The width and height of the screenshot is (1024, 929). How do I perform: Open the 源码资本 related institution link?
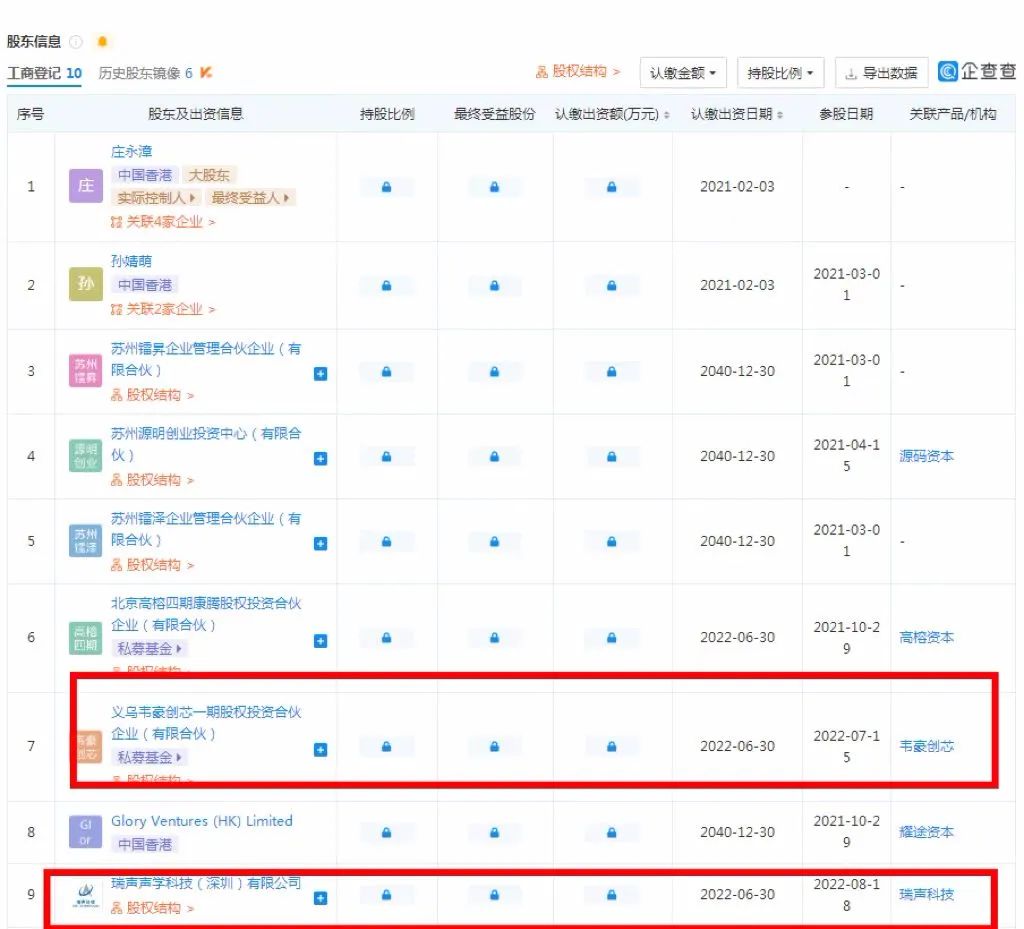[x=926, y=456]
